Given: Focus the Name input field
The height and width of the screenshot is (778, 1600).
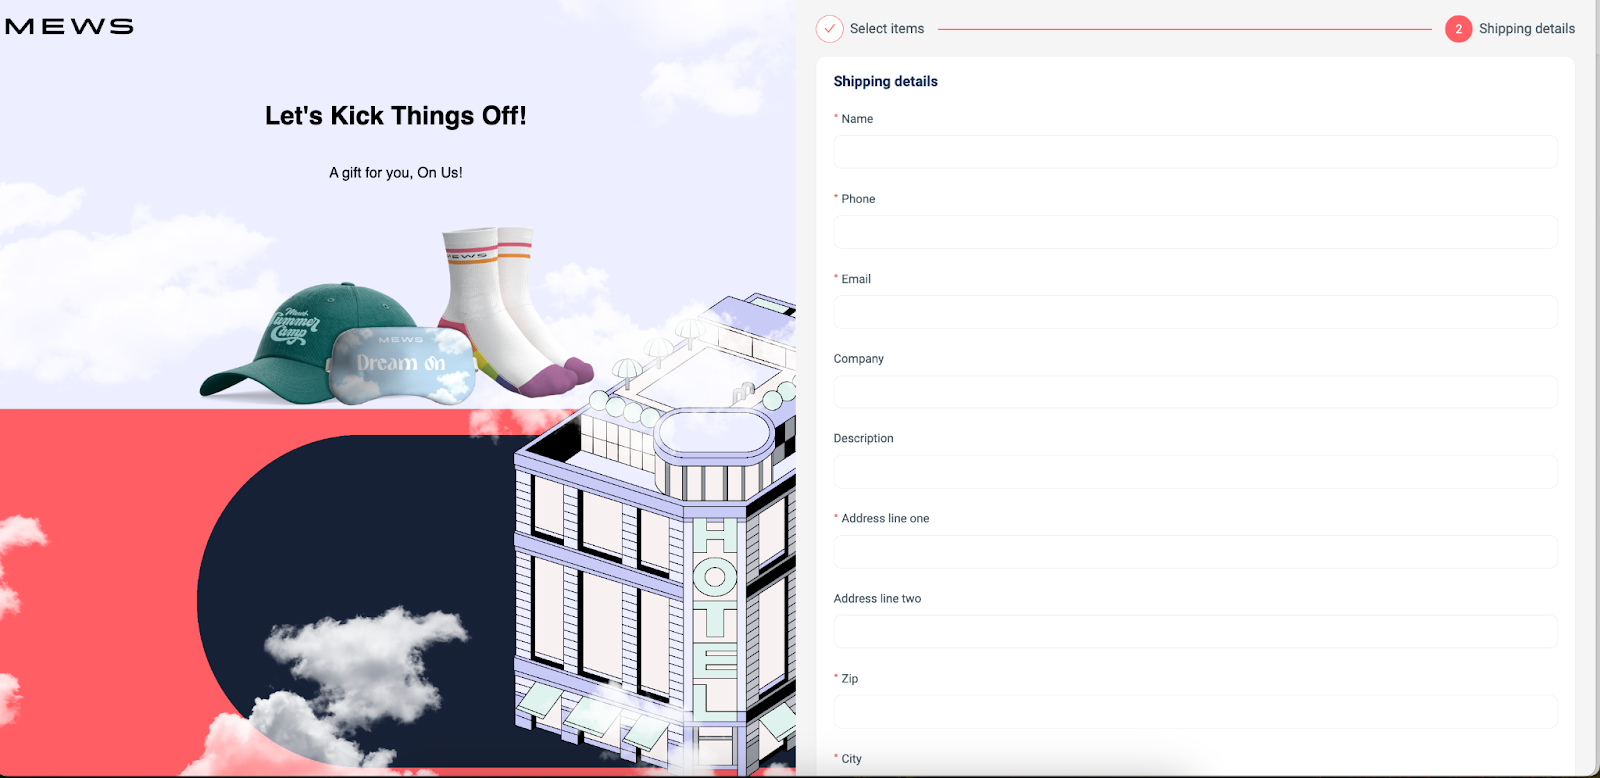Looking at the screenshot, I should 1195,152.
